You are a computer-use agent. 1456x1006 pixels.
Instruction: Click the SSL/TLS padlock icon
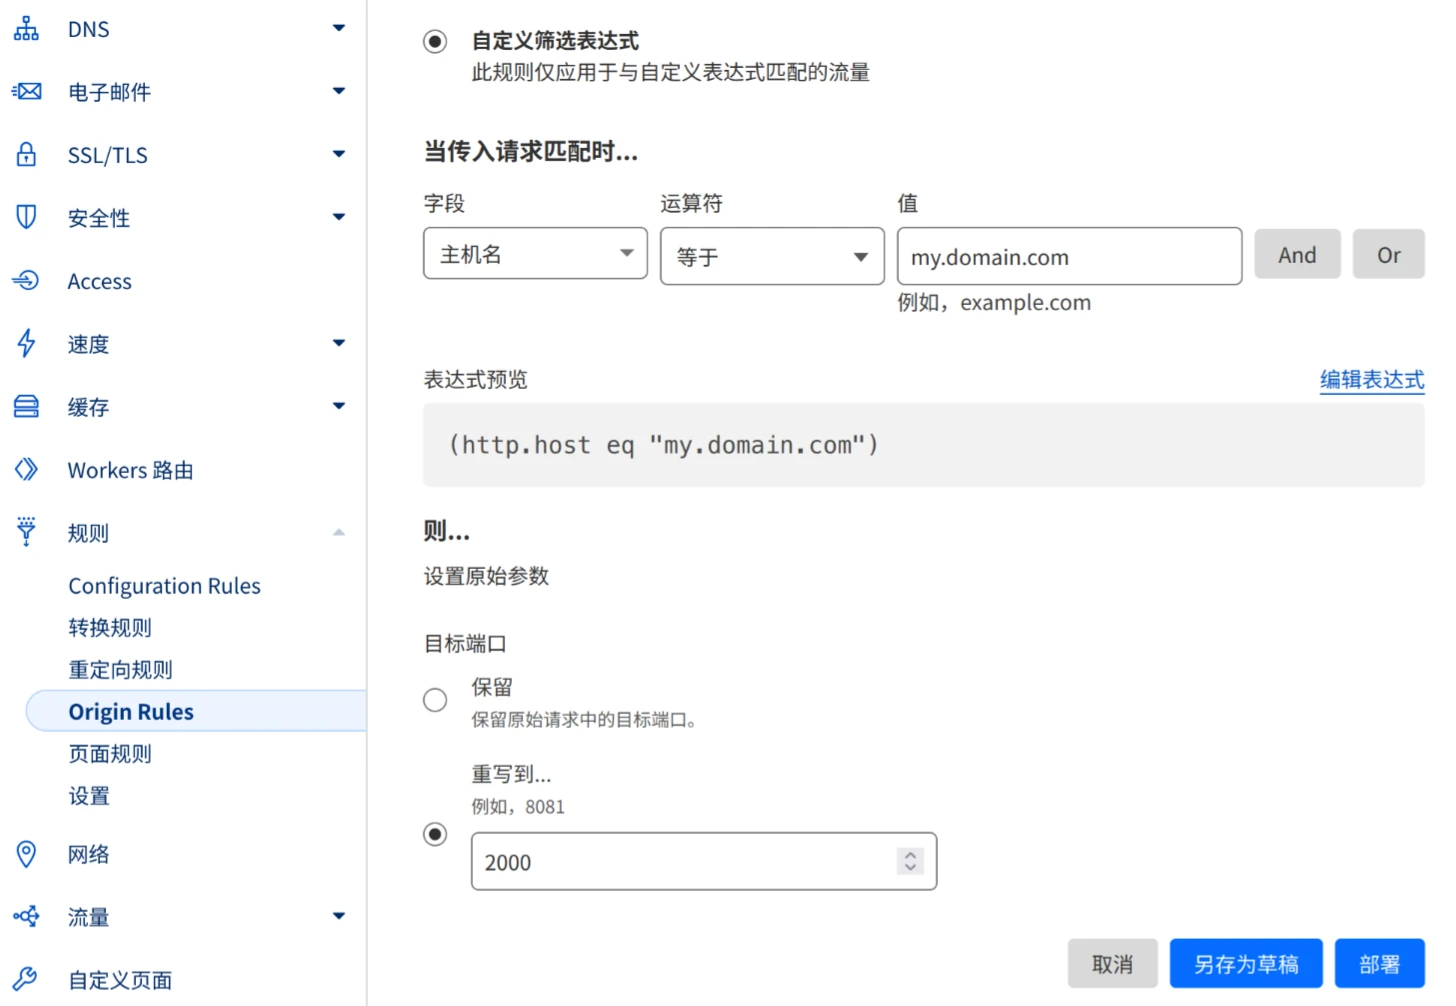tap(26, 155)
